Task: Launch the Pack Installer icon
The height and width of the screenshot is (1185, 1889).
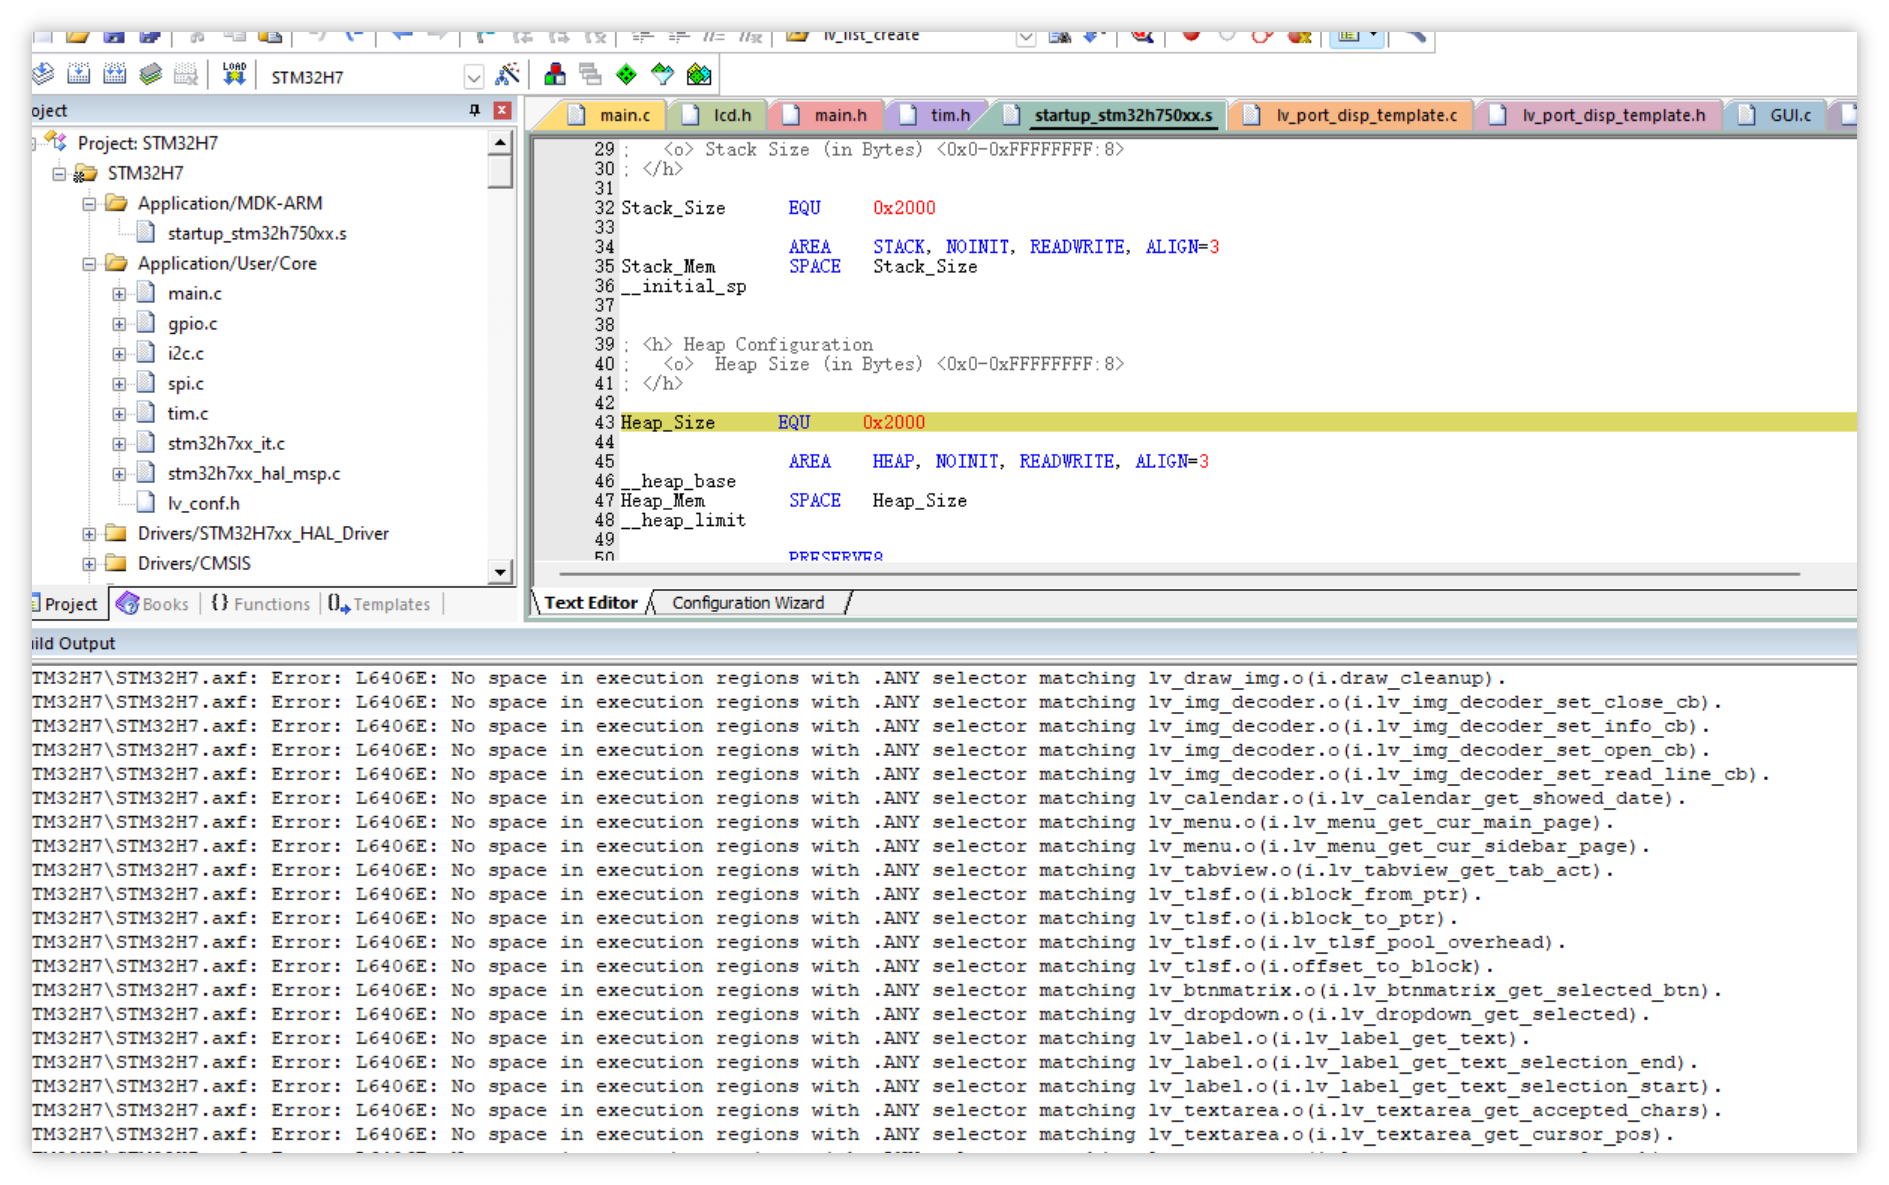Action: point(699,75)
